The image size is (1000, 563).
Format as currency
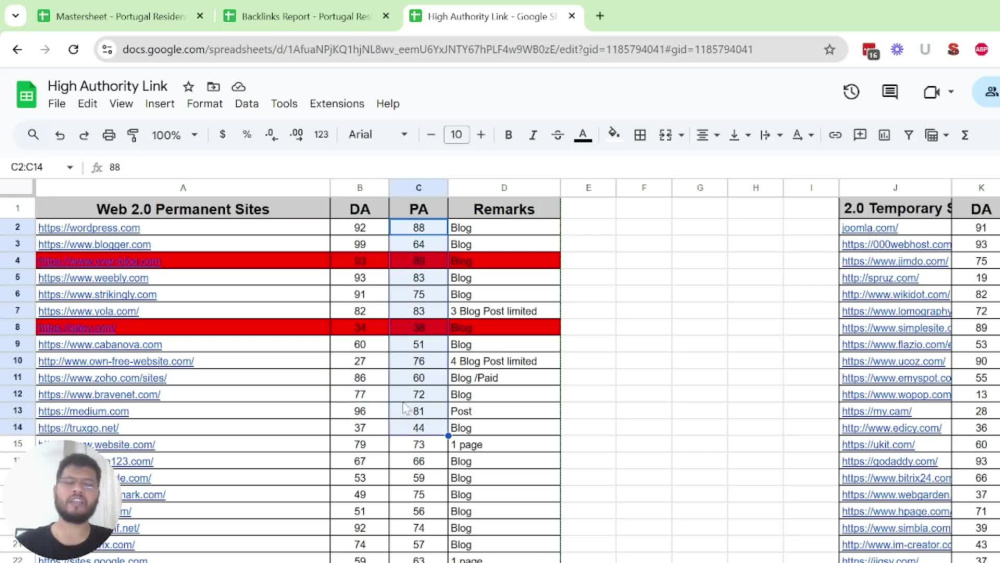pos(222,135)
